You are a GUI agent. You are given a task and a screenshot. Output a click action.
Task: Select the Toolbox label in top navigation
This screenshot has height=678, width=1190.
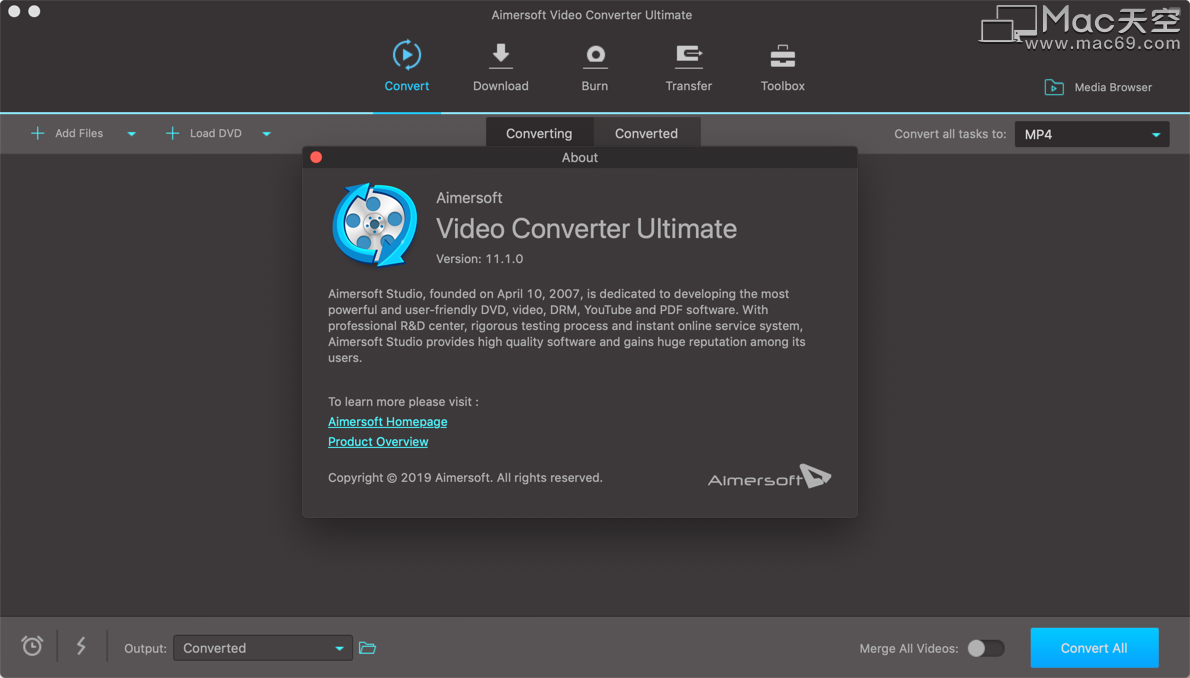coord(782,86)
